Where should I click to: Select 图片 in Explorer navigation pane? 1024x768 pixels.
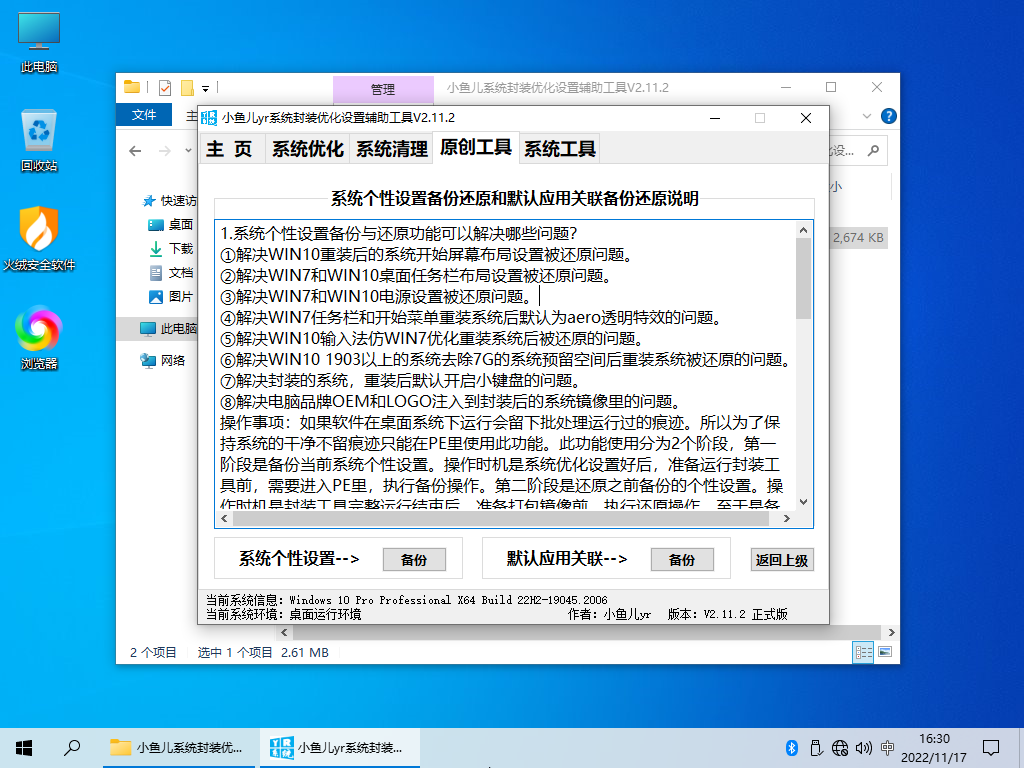tap(171, 297)
